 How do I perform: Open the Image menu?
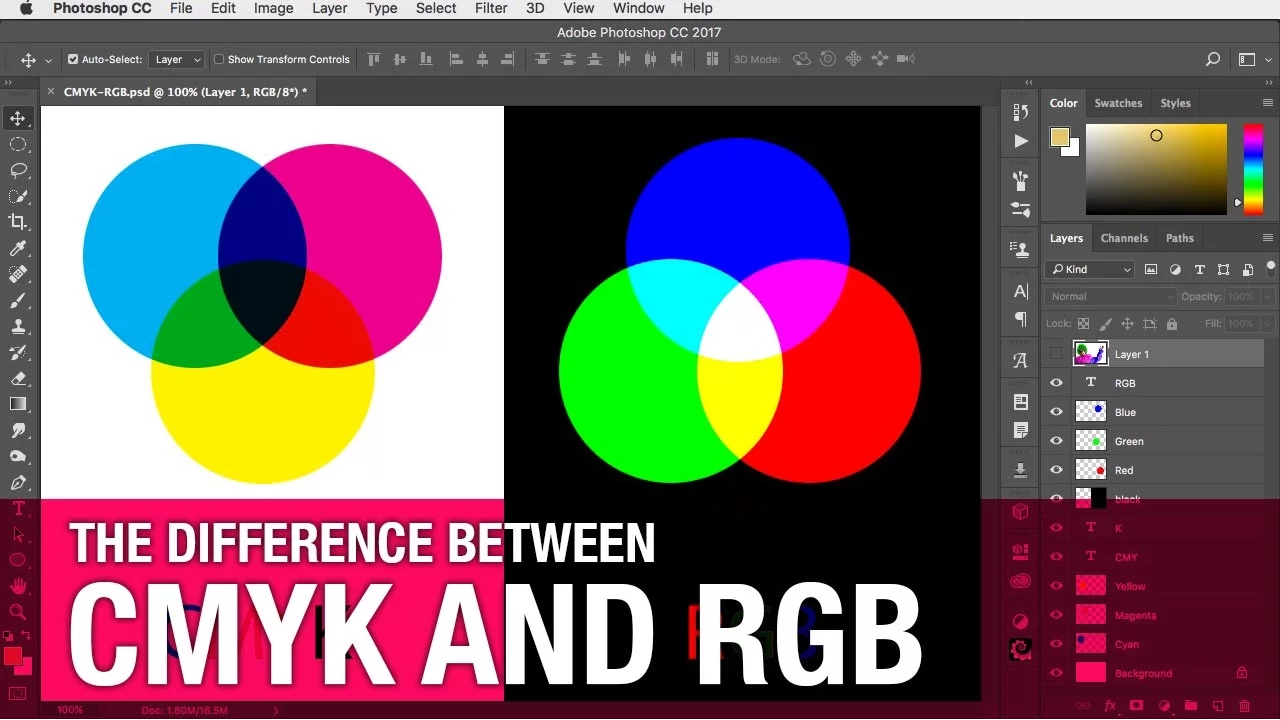pyautogui.click(x=273, y=8)
